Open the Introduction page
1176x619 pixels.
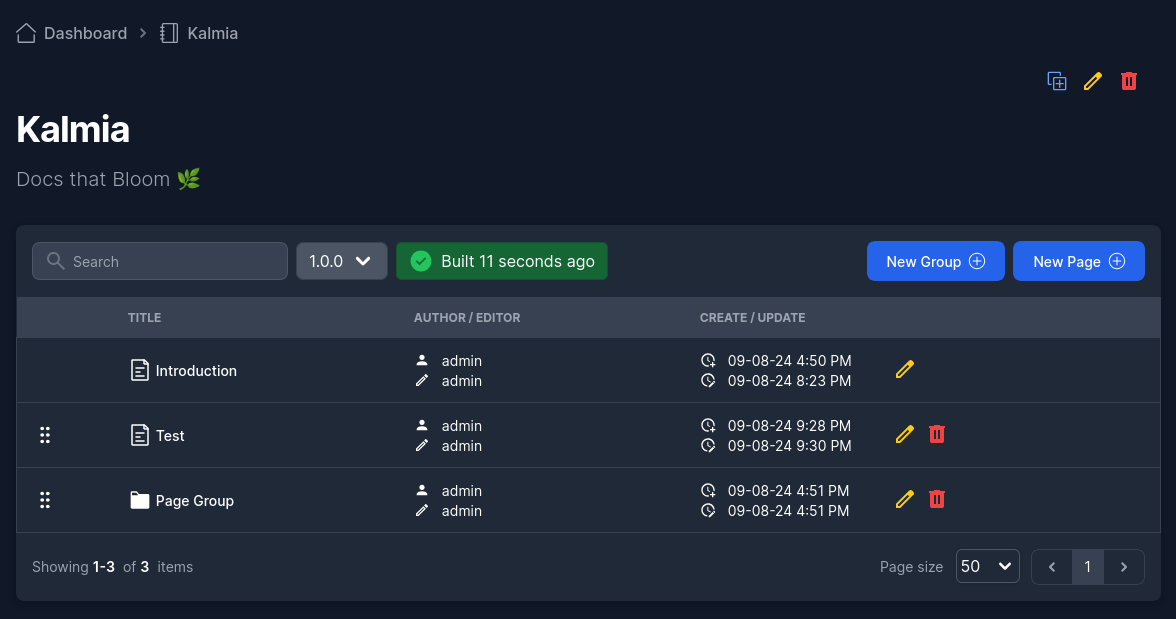click(x=196, y=371)
